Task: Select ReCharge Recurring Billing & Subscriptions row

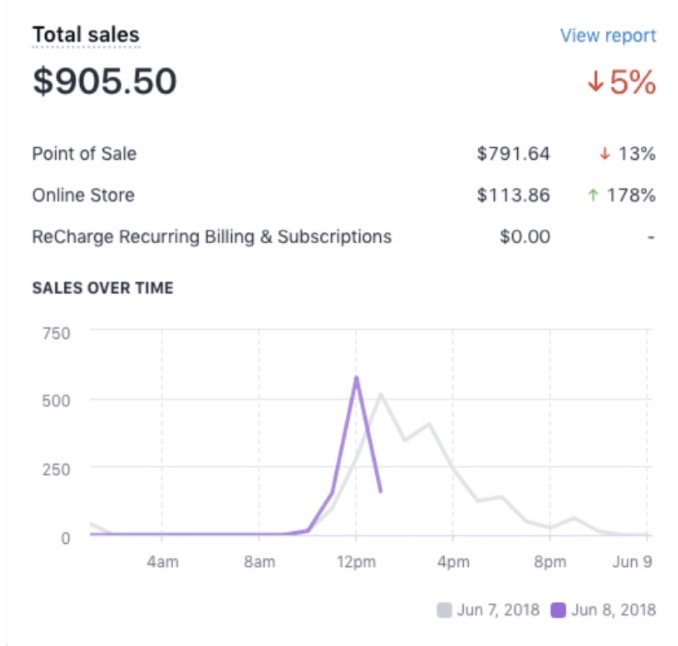Action: pyautogui.click(x=212, y=237)
